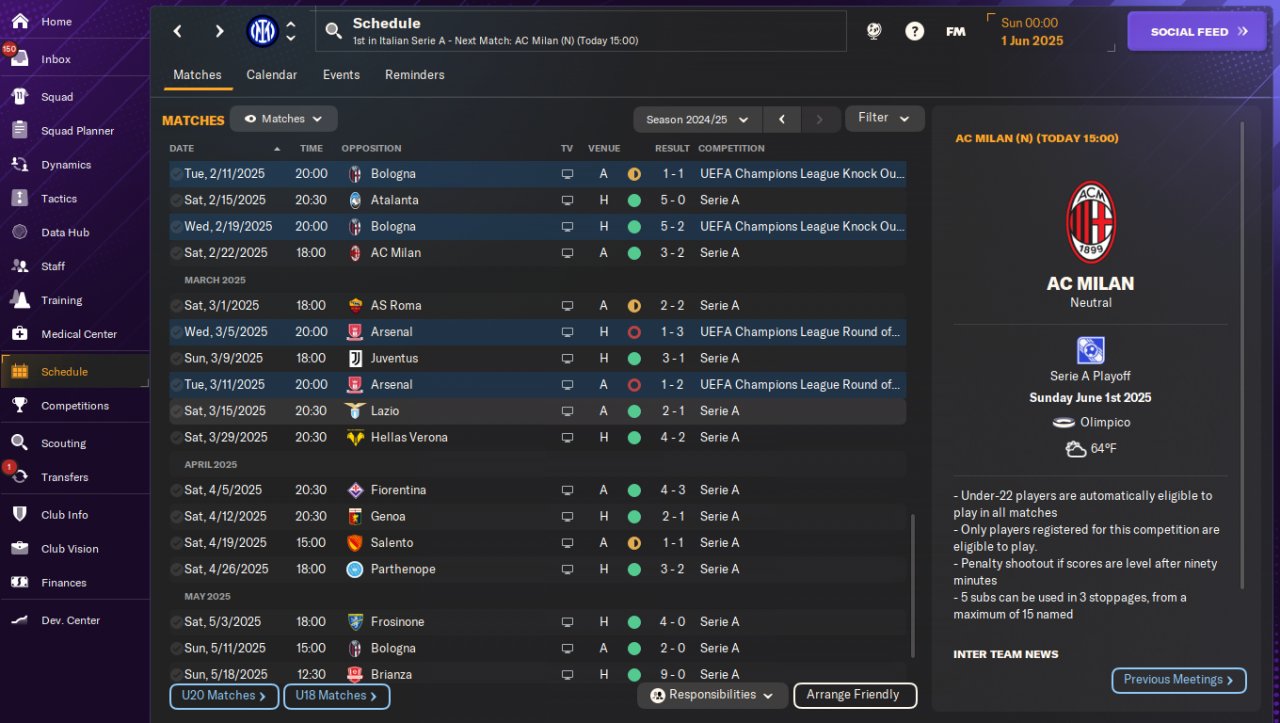This screenshot has height=723, width=1280.
Task: Open the help question mark icon
Action: pos(914,31)
